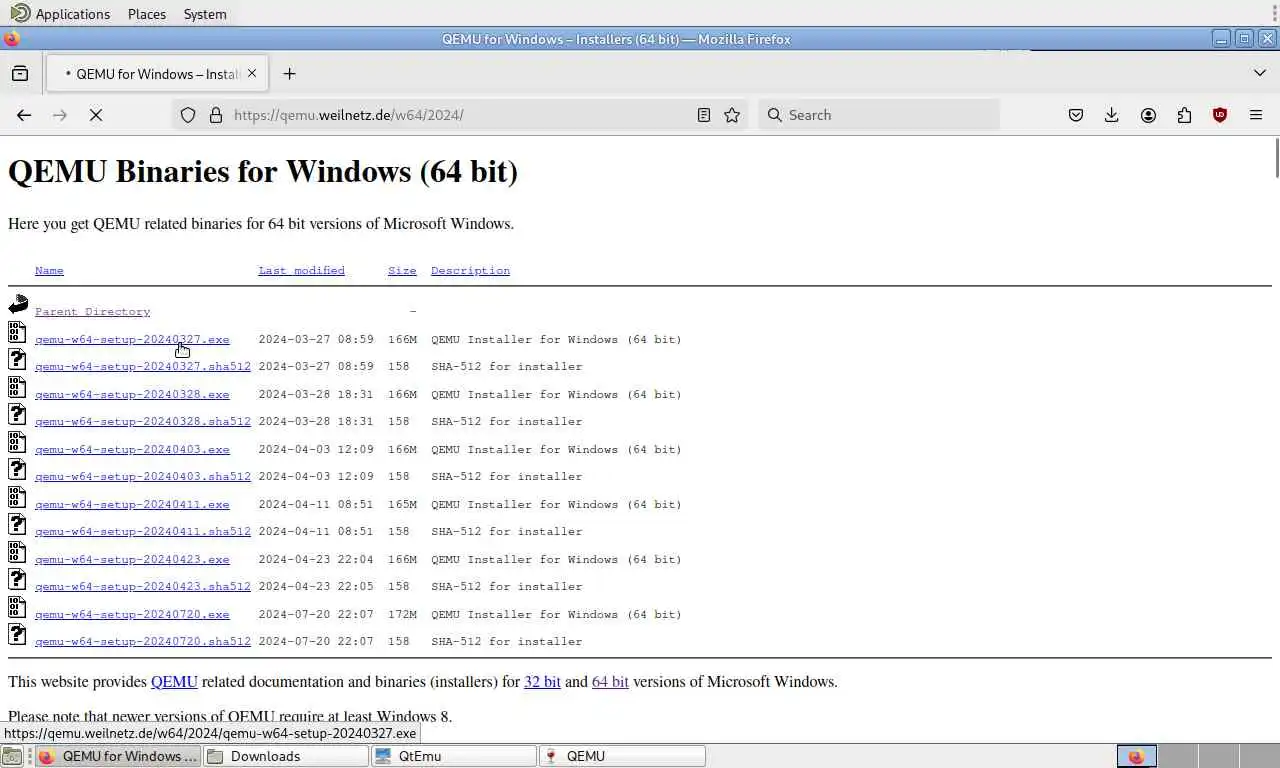Viewport: 1280px width, 768px height.
Task: Open qemu-w64-setup-20240328.sha512 link
Action: point(143,422)
